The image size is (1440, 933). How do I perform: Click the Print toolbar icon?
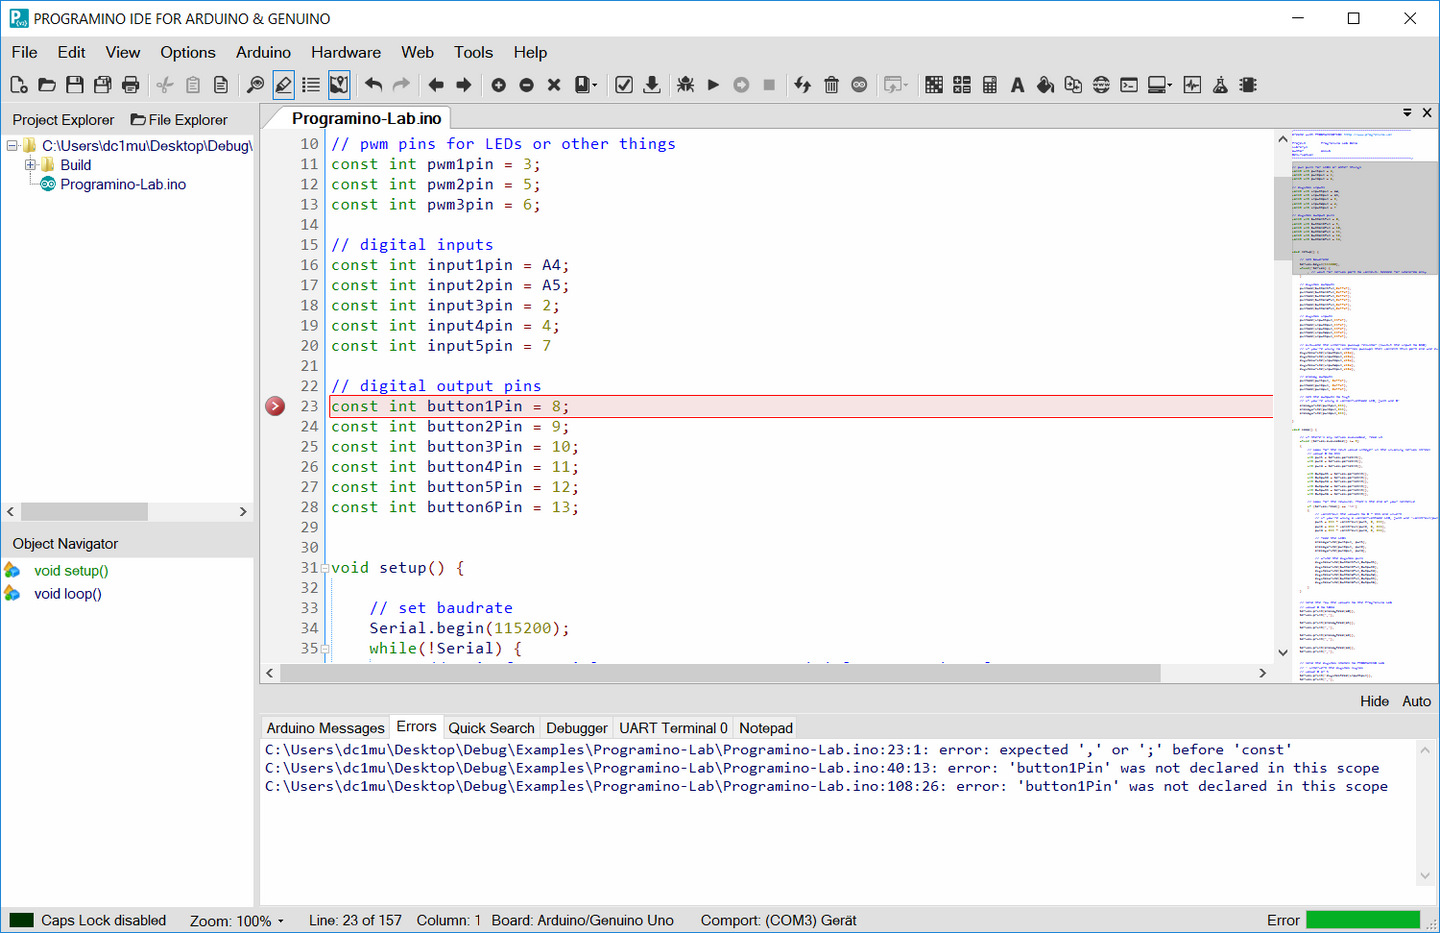click(131, 85)
